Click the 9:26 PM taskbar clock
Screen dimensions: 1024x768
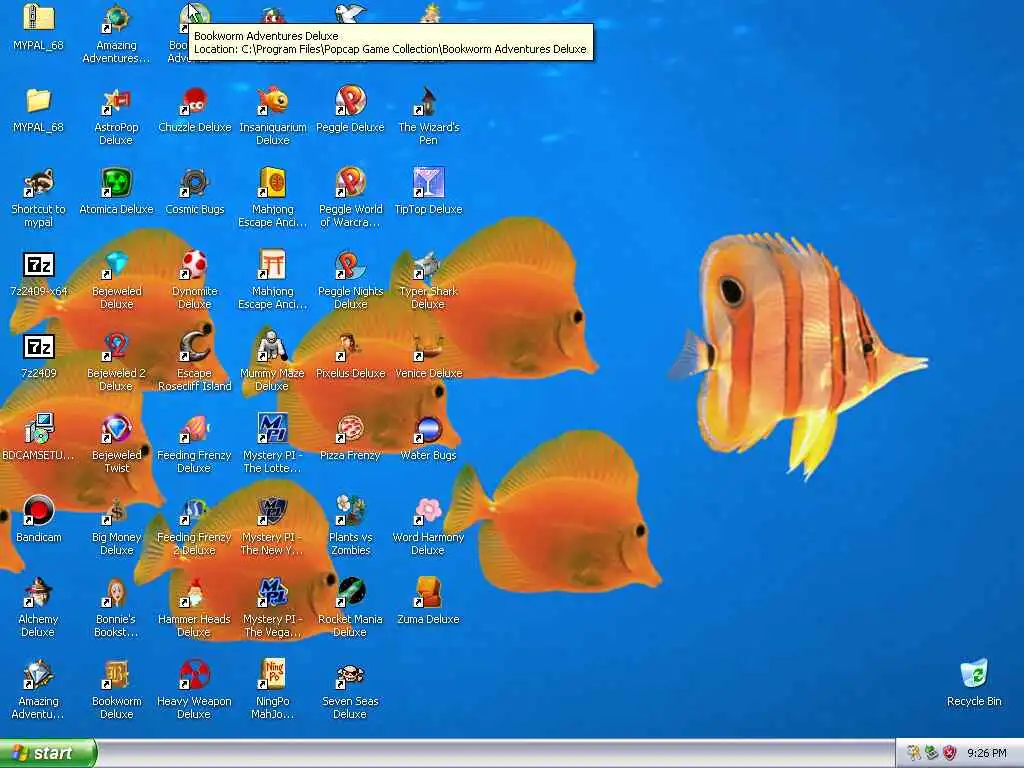986,753
